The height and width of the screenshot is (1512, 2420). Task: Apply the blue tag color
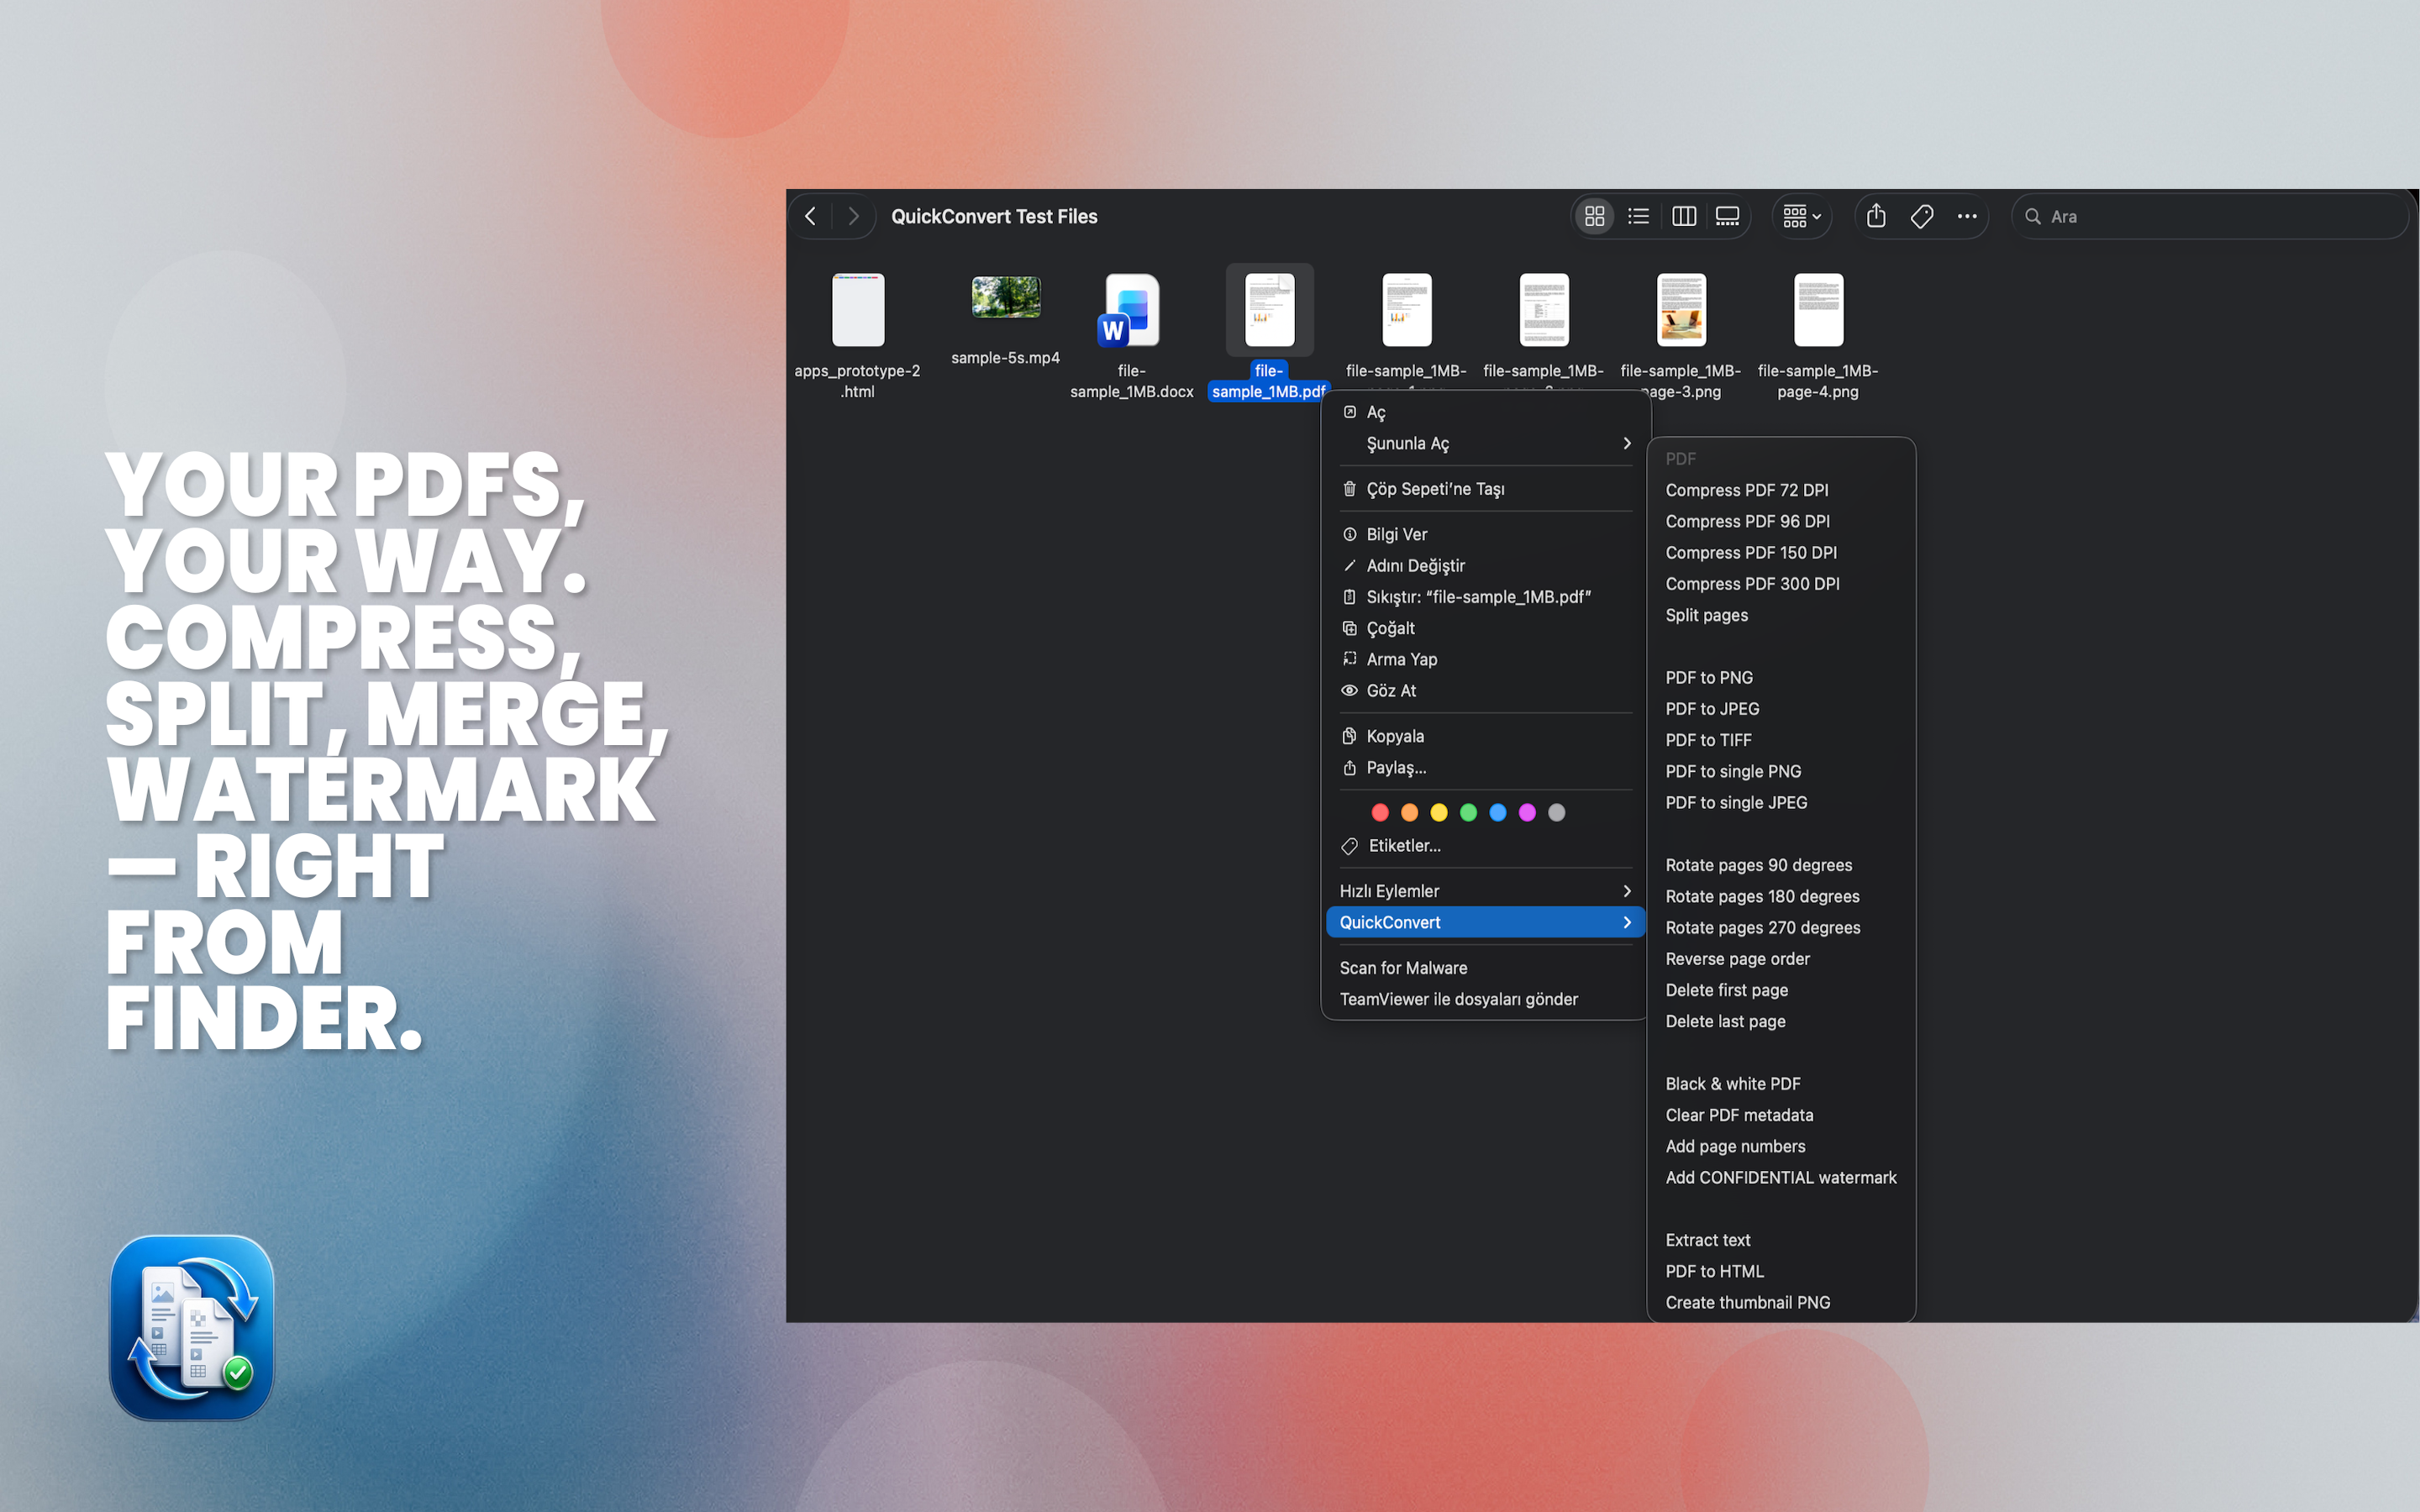click(x=1498, y=812)
